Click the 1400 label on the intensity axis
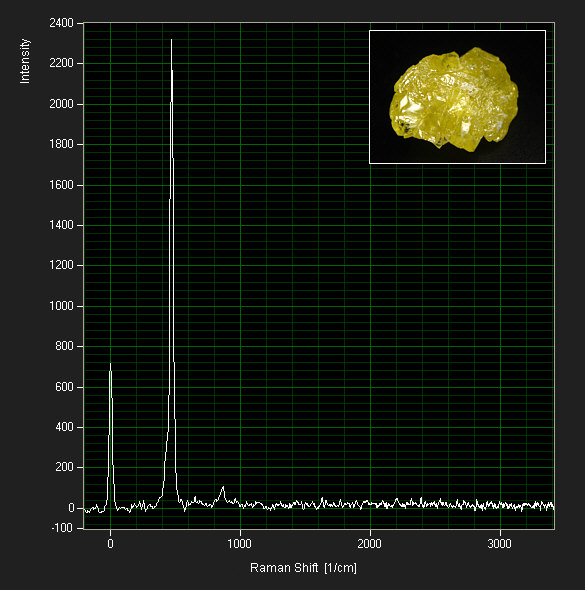The width and height of the screenshot is (585, 590). coord(61,225)
